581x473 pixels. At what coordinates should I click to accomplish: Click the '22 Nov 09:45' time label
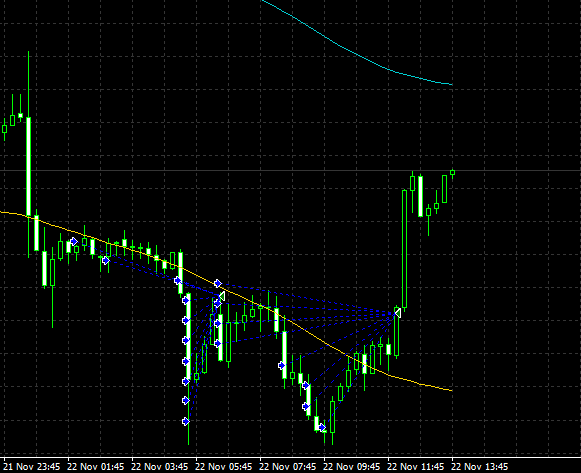tap(352, 466)
